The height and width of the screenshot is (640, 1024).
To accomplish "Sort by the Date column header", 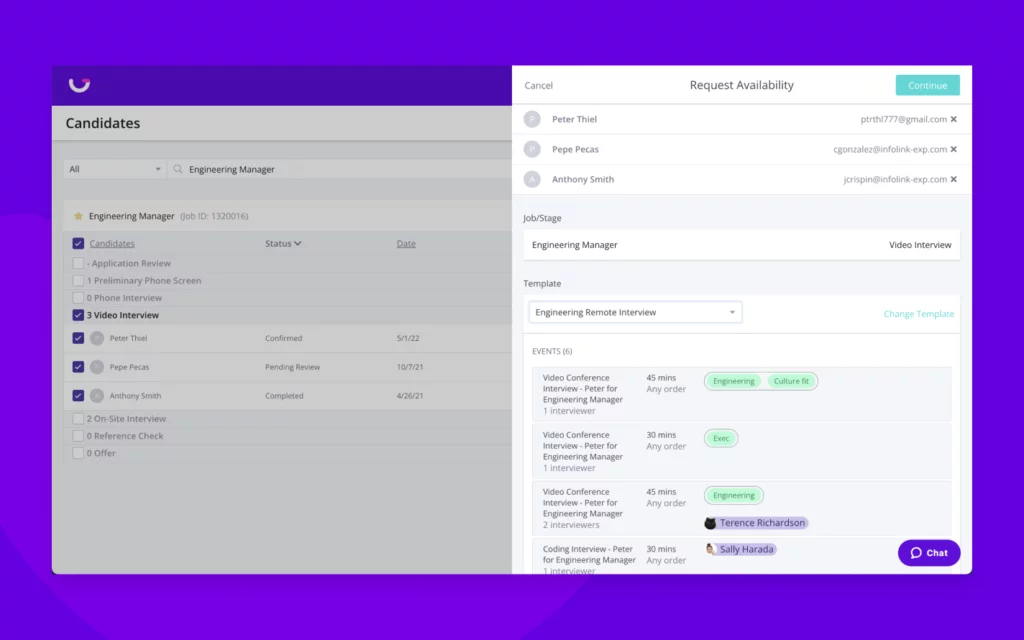I will pos(405,244).
